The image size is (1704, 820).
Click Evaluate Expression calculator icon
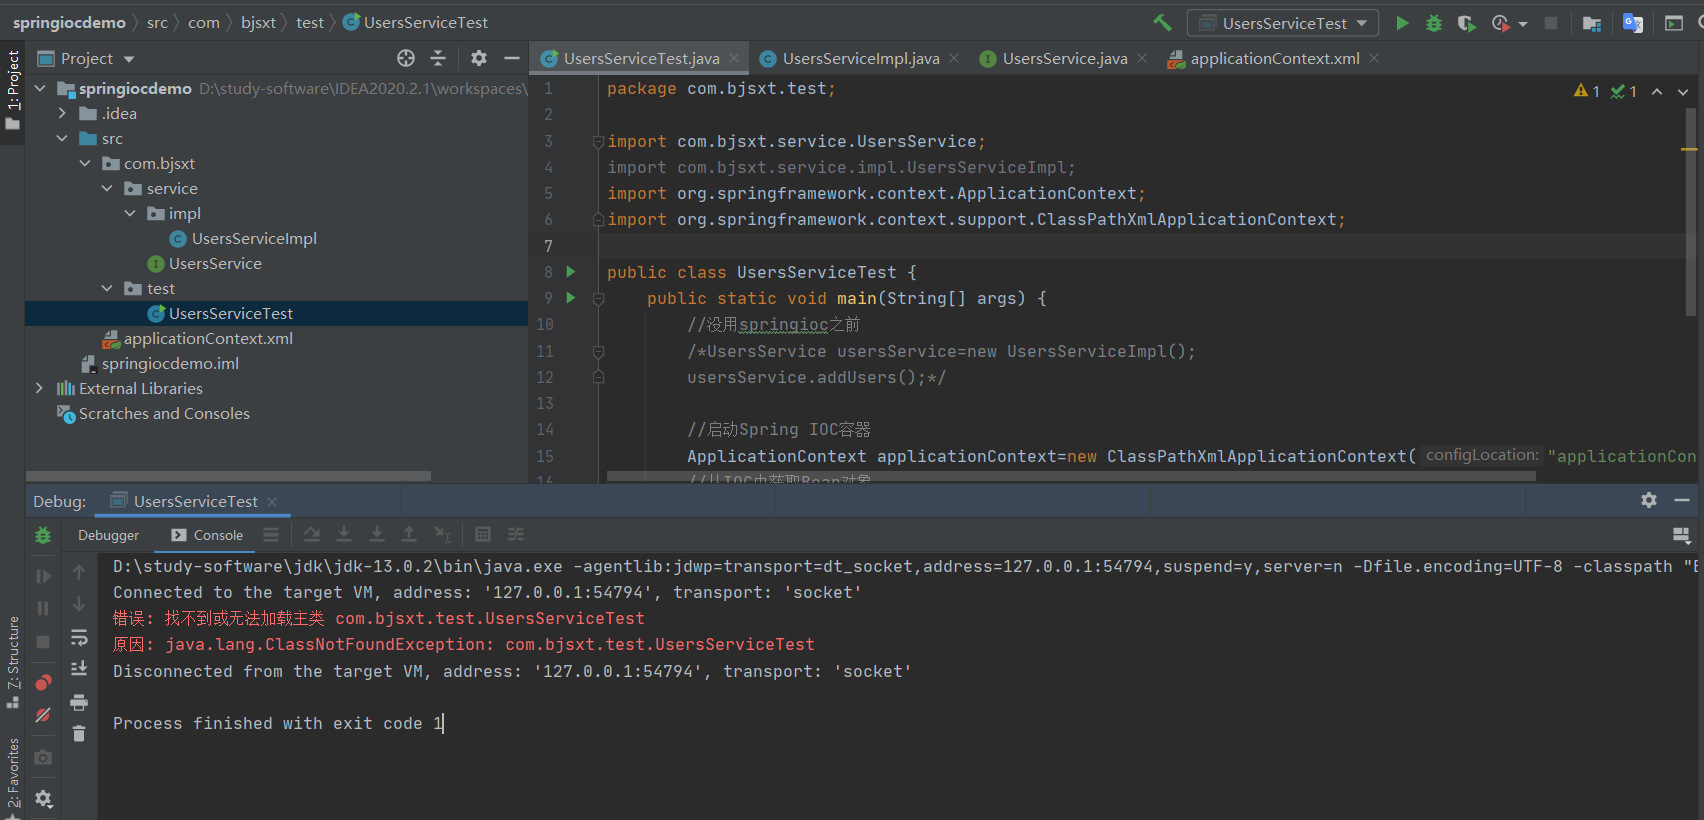click(483, 534)
